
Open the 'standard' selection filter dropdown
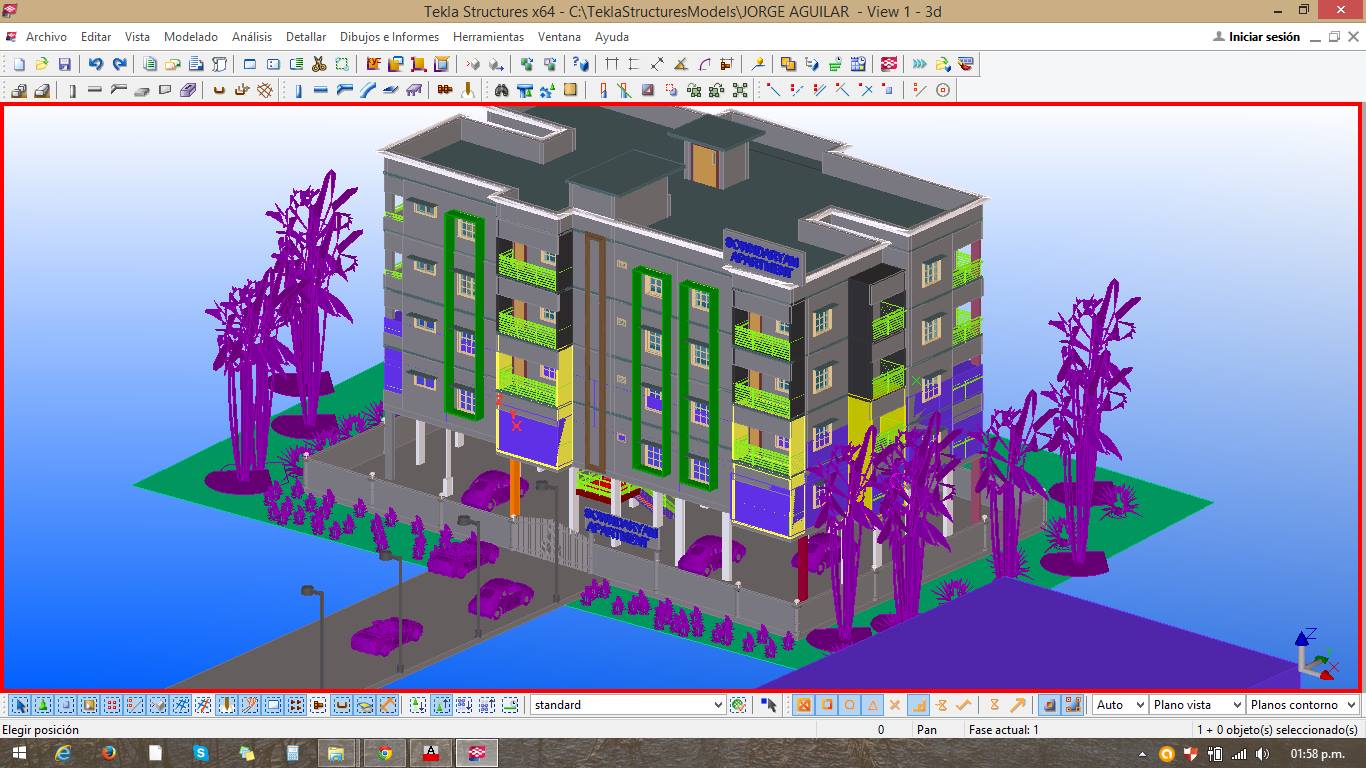coord(717,705)
